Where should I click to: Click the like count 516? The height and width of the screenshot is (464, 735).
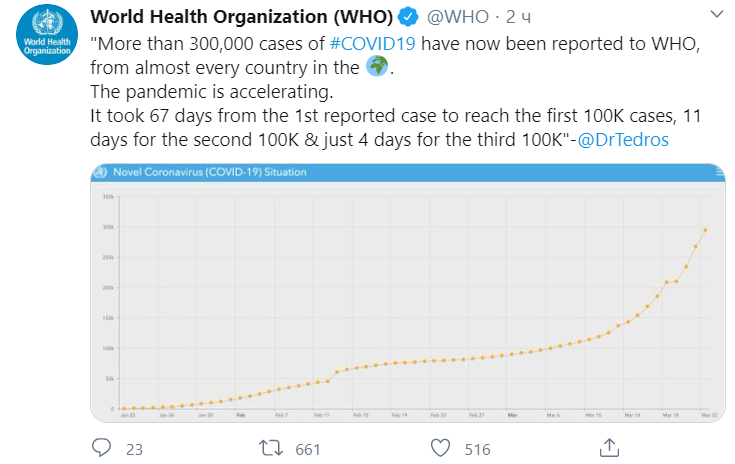[477, 449]
